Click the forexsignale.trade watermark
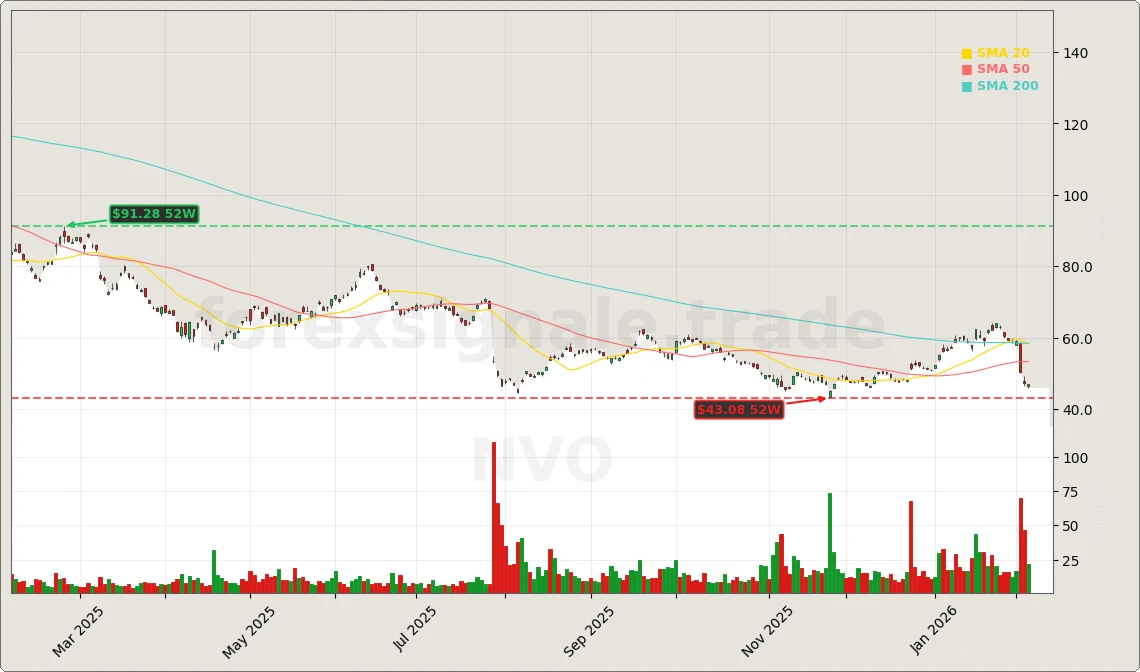This screenshot has height=672, width=1140. point(540,320)
